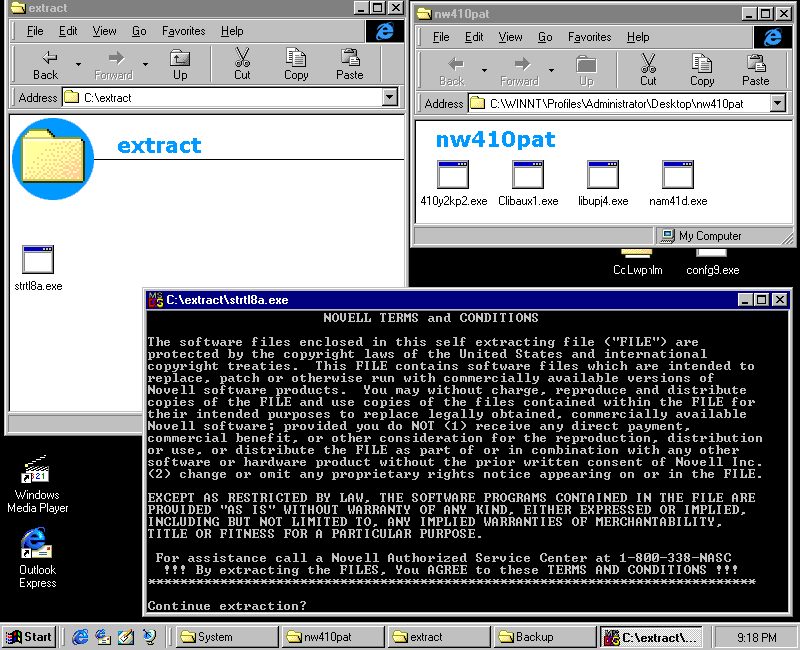Click the 'Continue extraction?' prompt line
800x650 pixels.
click(x=227, y=606)
